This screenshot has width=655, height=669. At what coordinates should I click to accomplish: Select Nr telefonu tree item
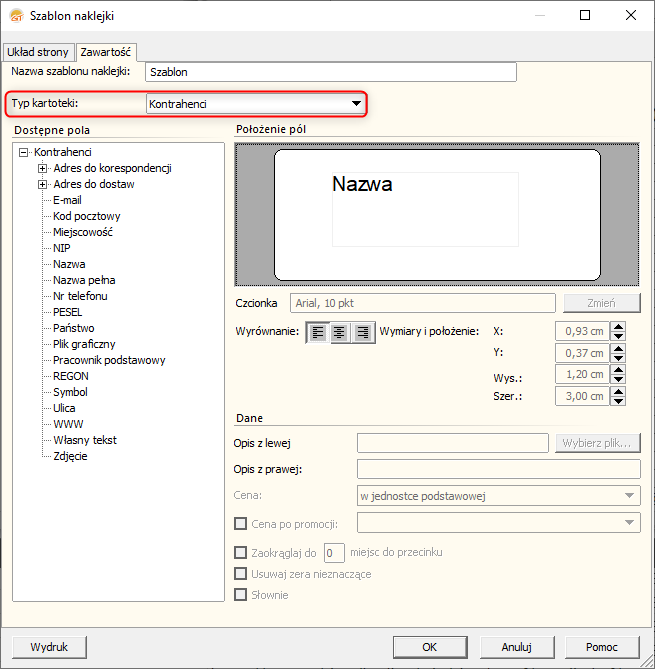pos(80,296)
